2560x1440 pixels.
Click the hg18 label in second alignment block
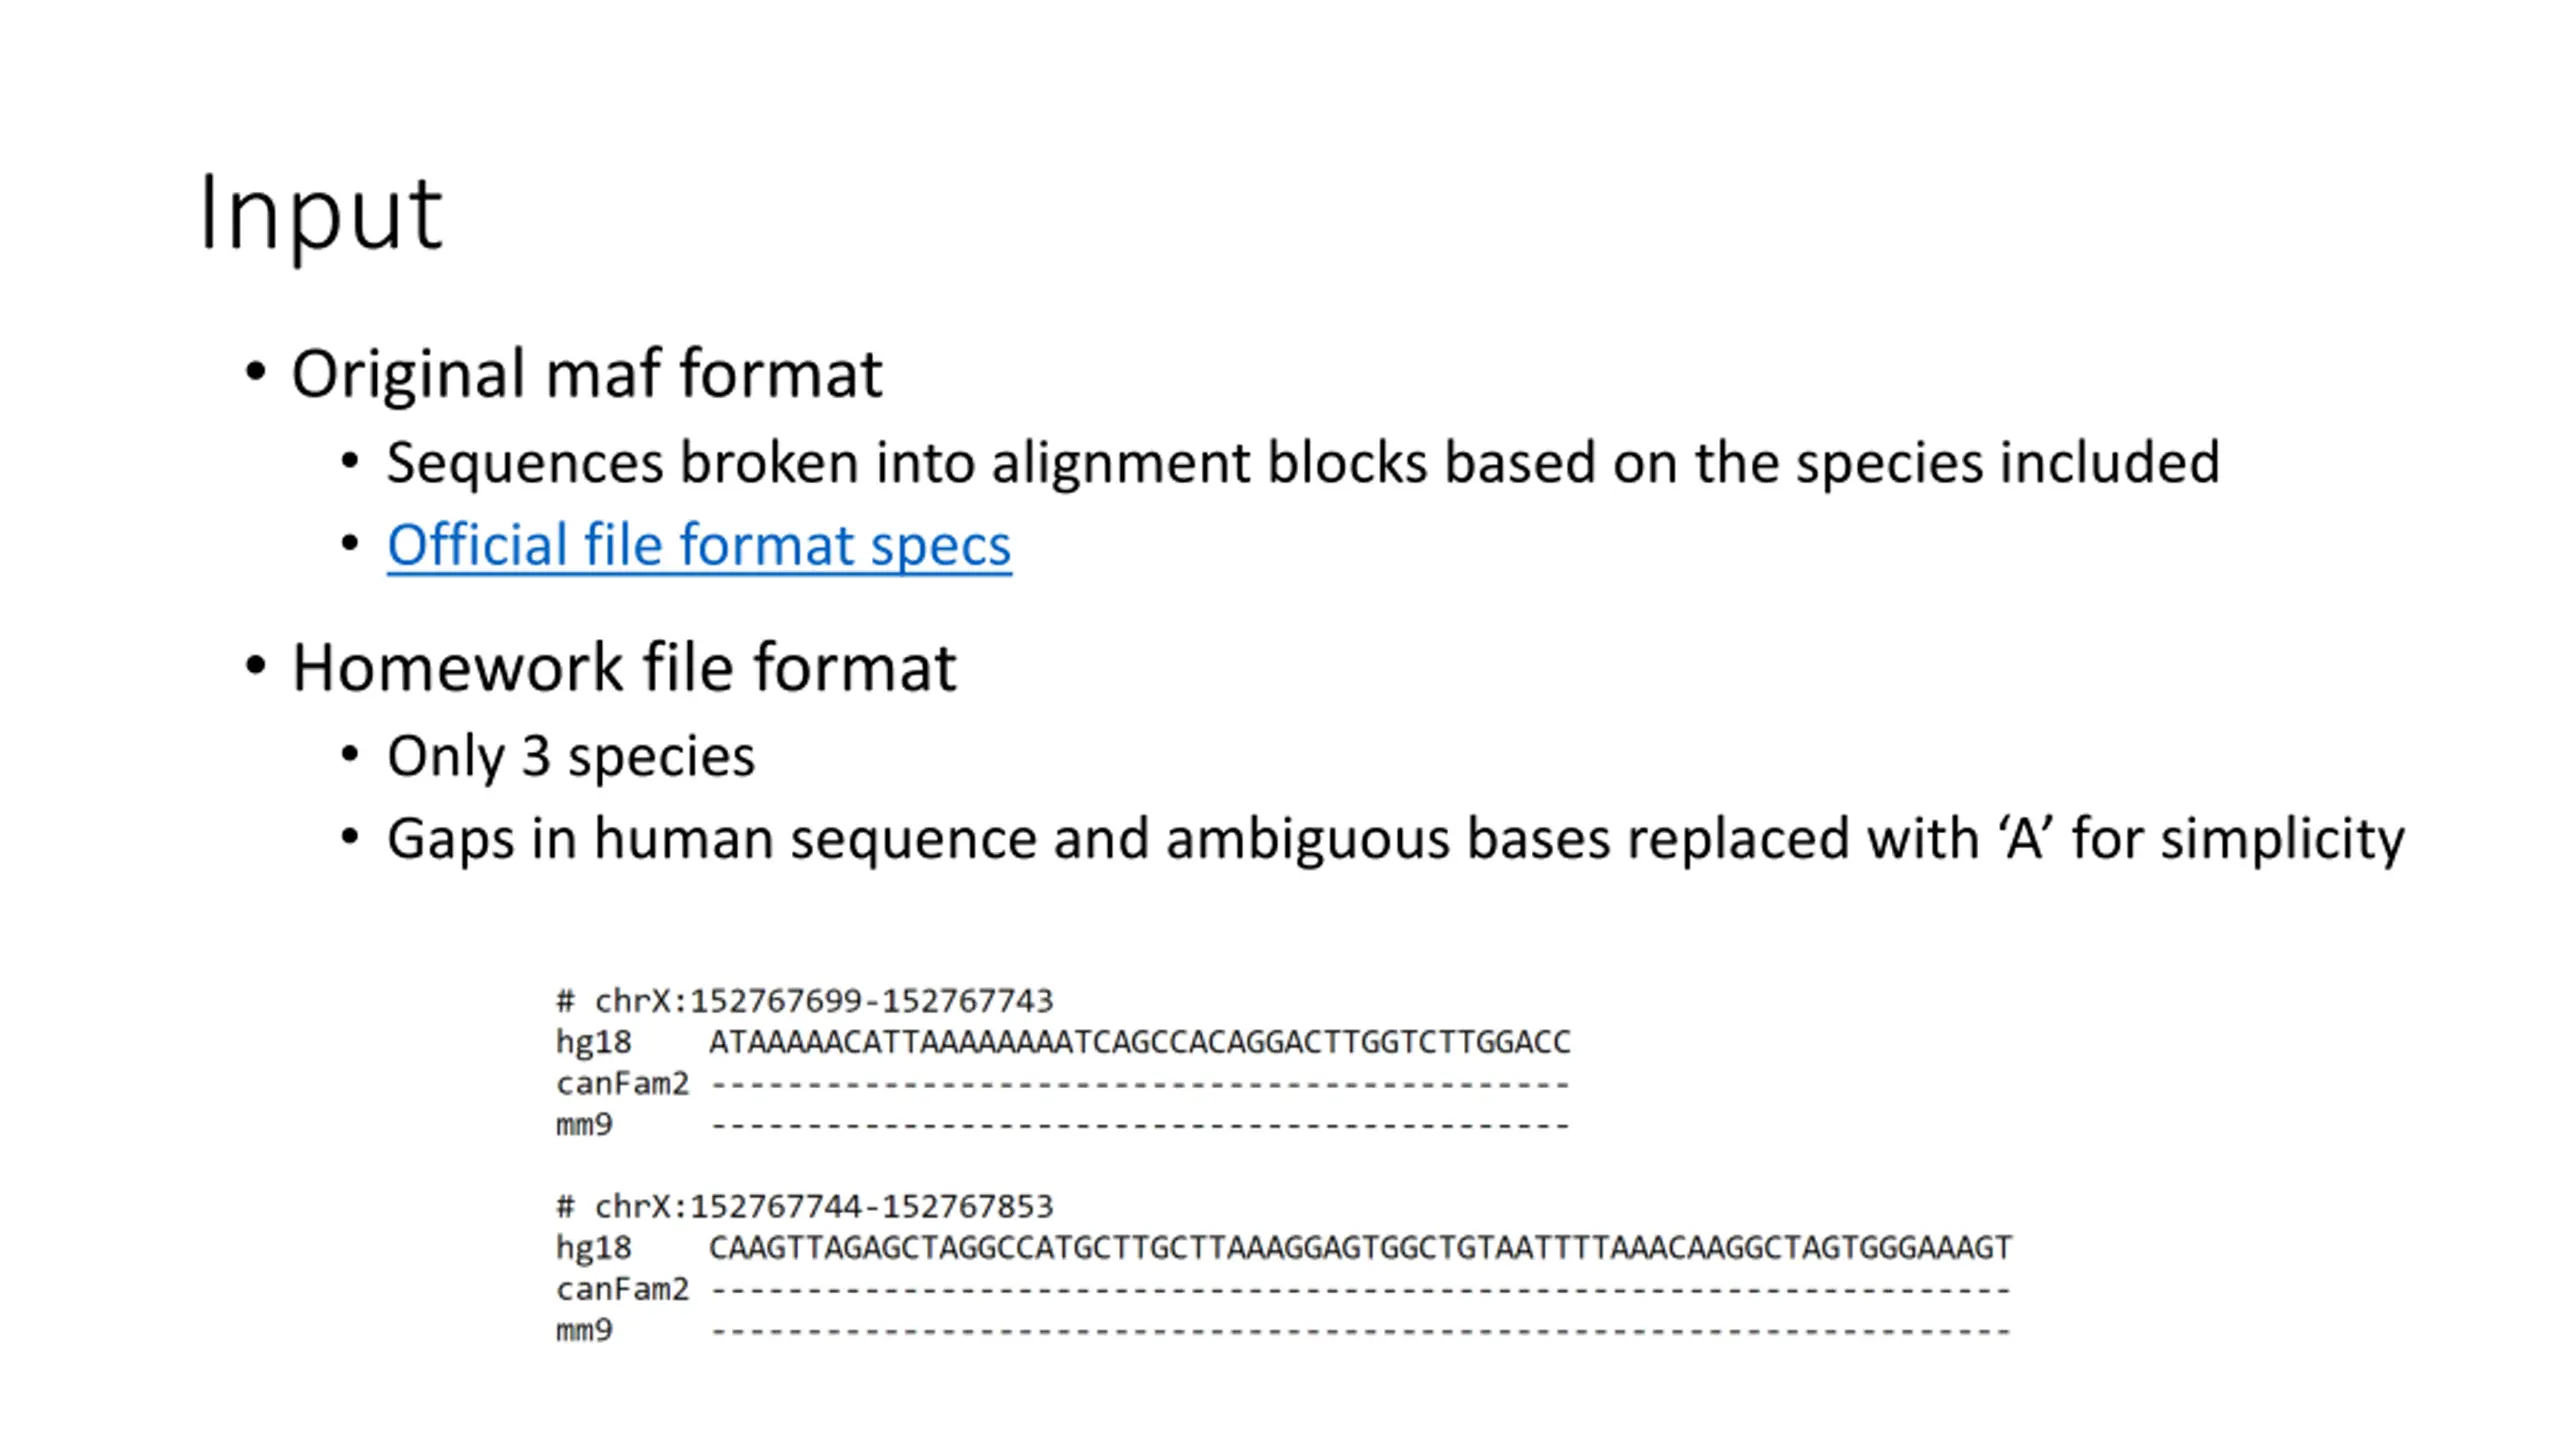coord(594,1248)
